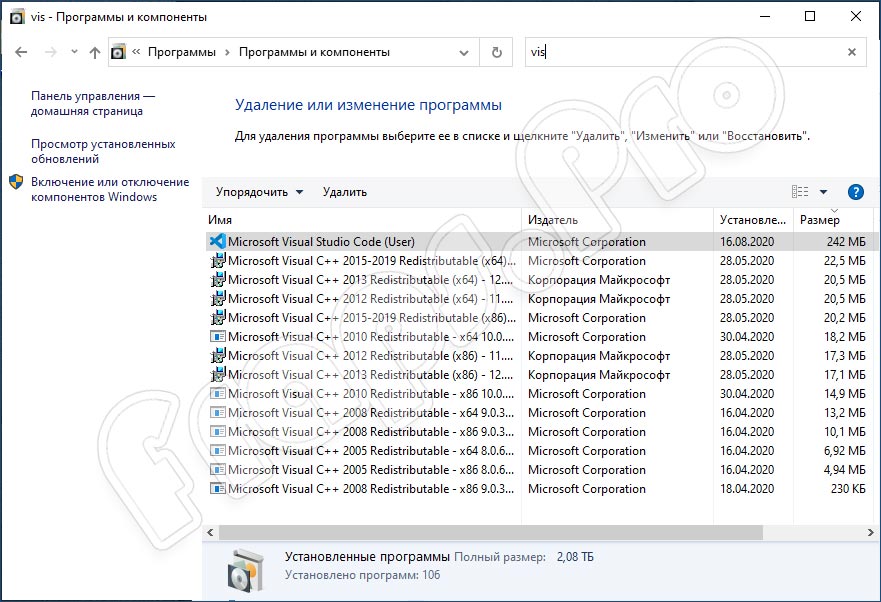This screenshot has width=881, height=602.
Task: Open Просмотр установленных обновлений link
Action: (x=103, y=151)
